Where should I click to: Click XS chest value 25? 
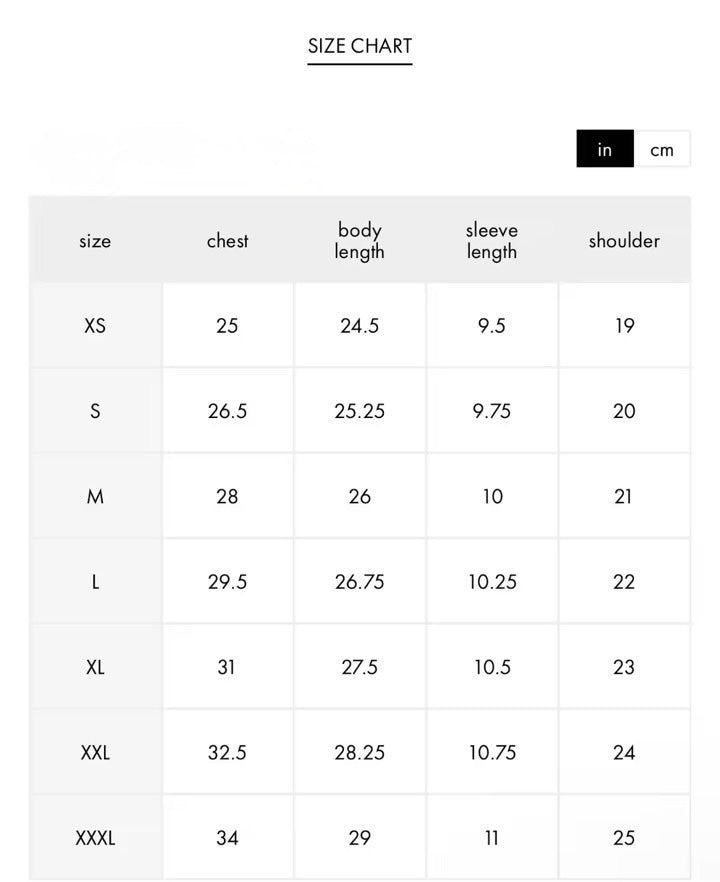click(227, 326)
